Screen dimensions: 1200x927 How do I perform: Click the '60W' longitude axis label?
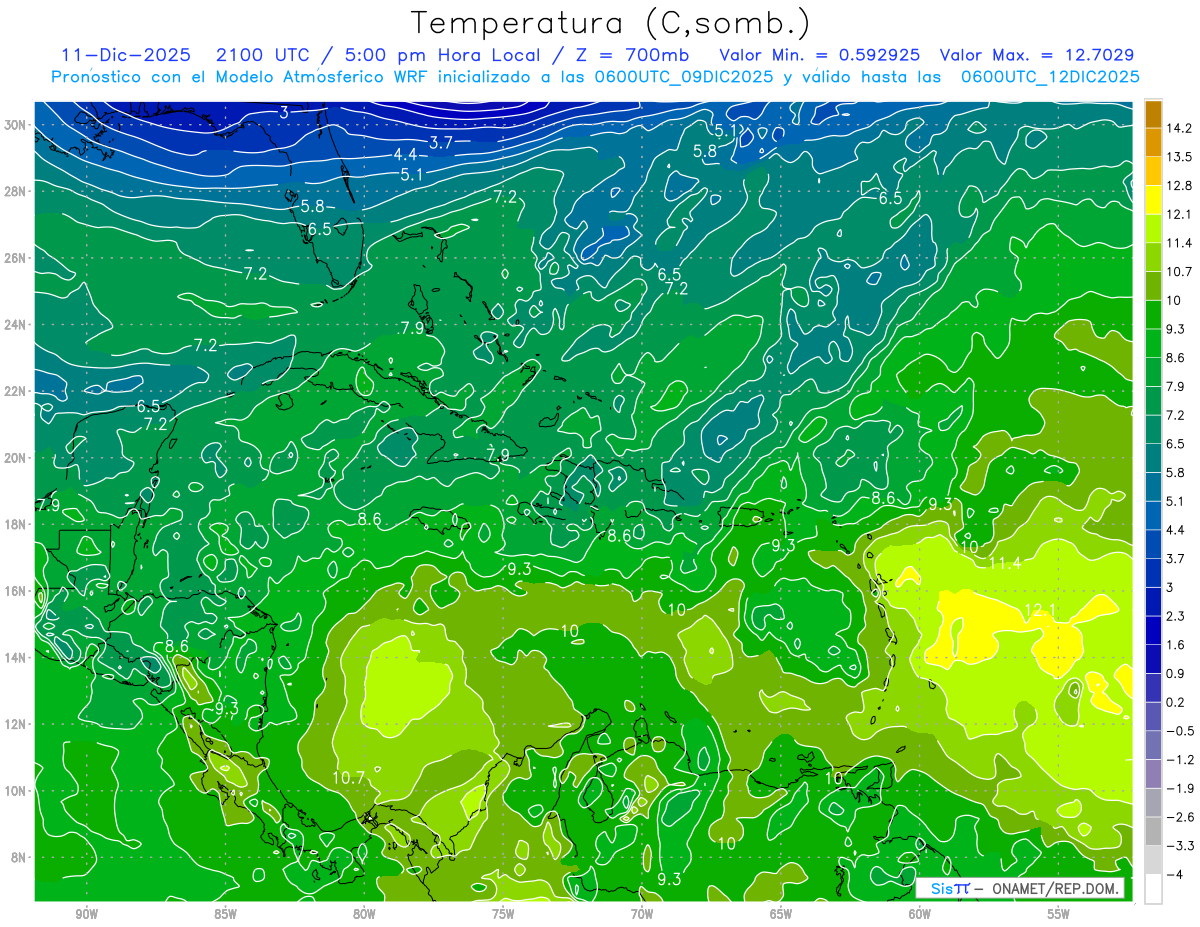coord(920,914)
